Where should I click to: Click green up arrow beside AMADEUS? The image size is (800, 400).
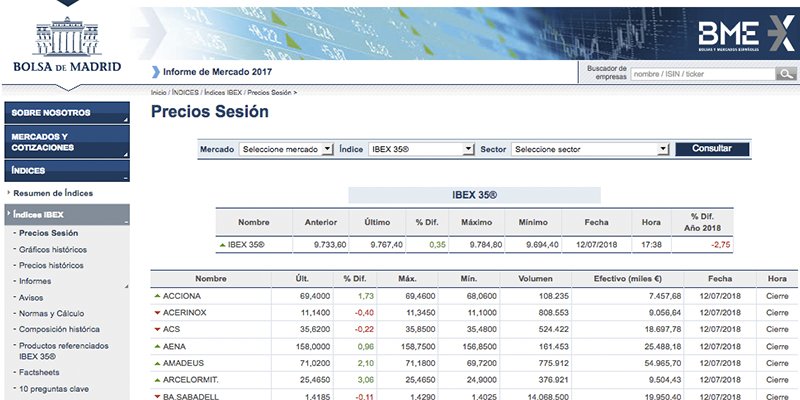tap(157, 363)
